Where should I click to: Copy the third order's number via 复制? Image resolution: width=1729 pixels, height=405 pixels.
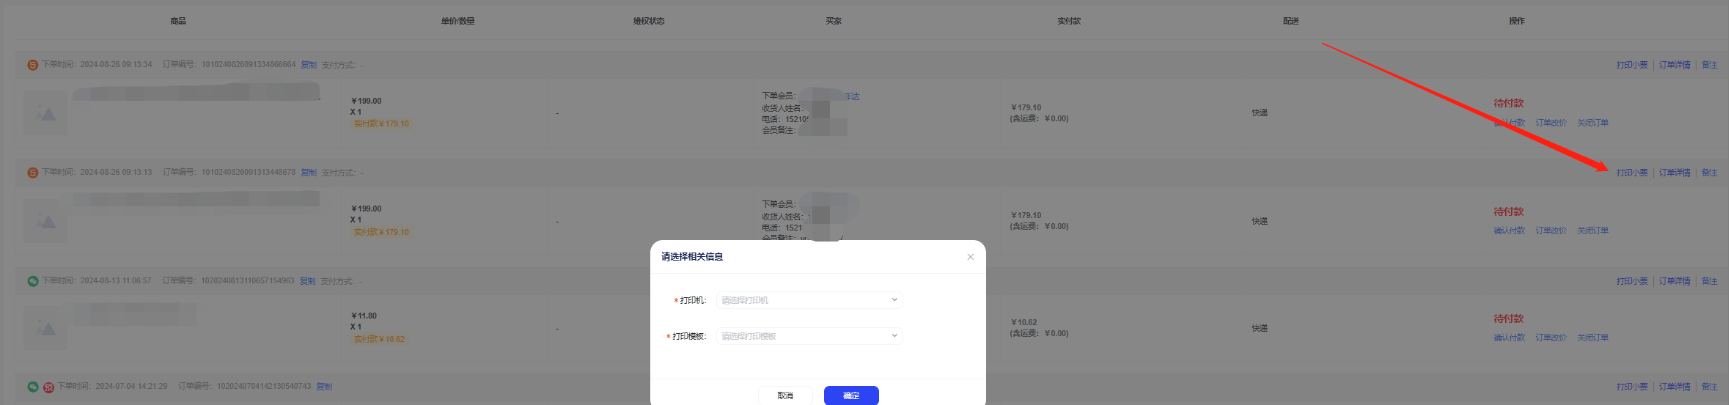[x=308, y=281]
